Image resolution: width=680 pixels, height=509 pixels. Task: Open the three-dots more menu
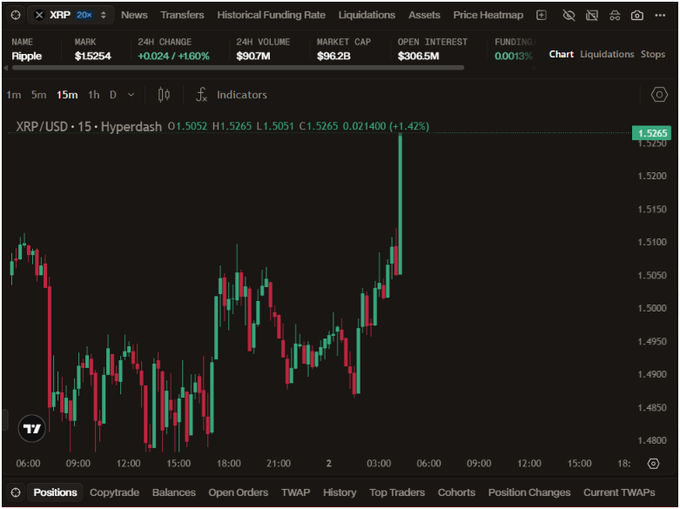coord(660,15)
